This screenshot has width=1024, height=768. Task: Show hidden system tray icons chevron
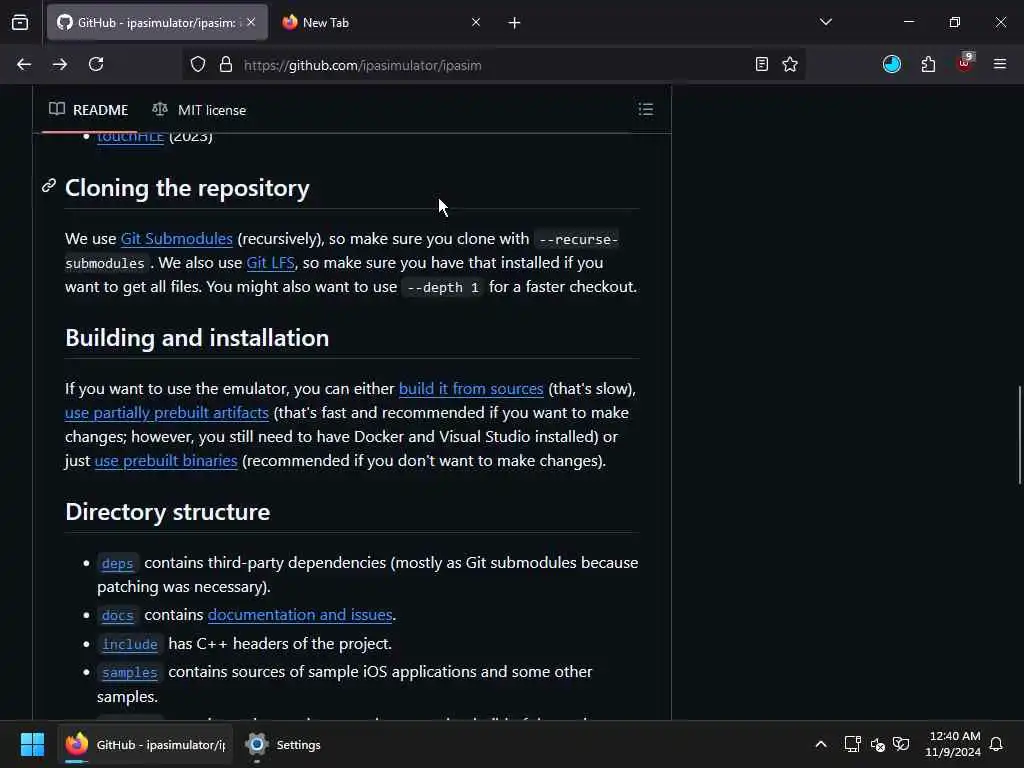click(821, 744)
